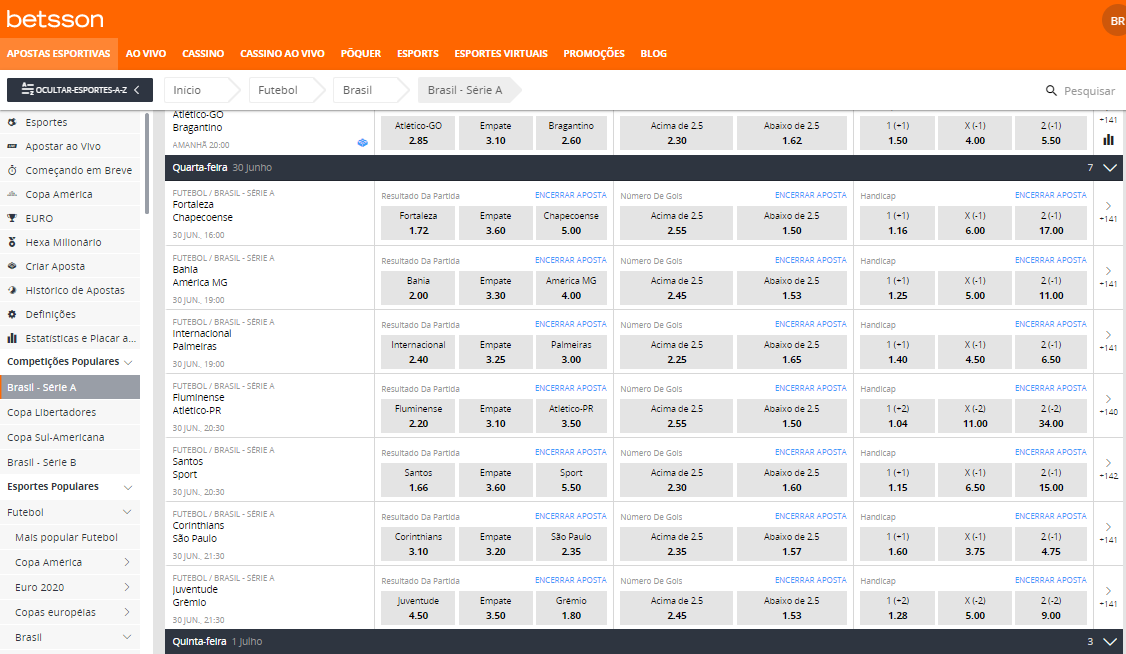Viewport: 1126px width, 654px height.
Task: Click the blue cube icon on Atlético-GO match
Action: (x=363, y=143)
